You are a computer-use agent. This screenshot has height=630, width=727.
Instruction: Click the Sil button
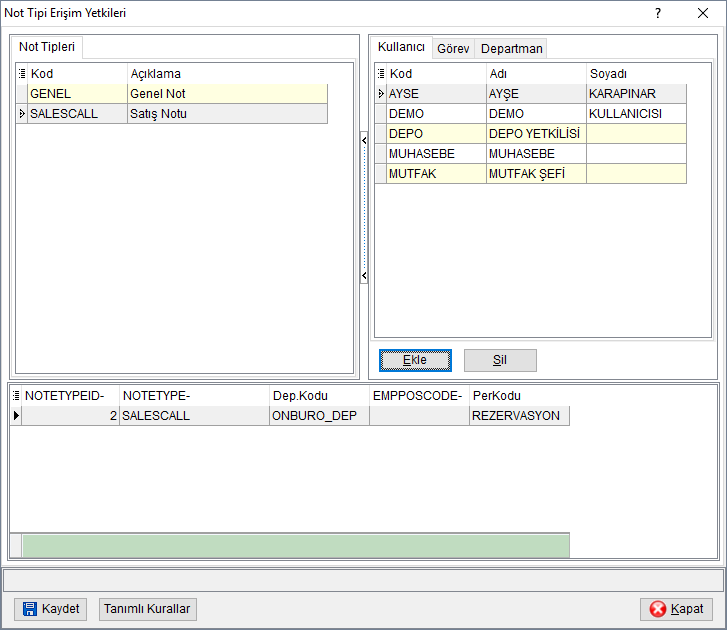point(500,360)
